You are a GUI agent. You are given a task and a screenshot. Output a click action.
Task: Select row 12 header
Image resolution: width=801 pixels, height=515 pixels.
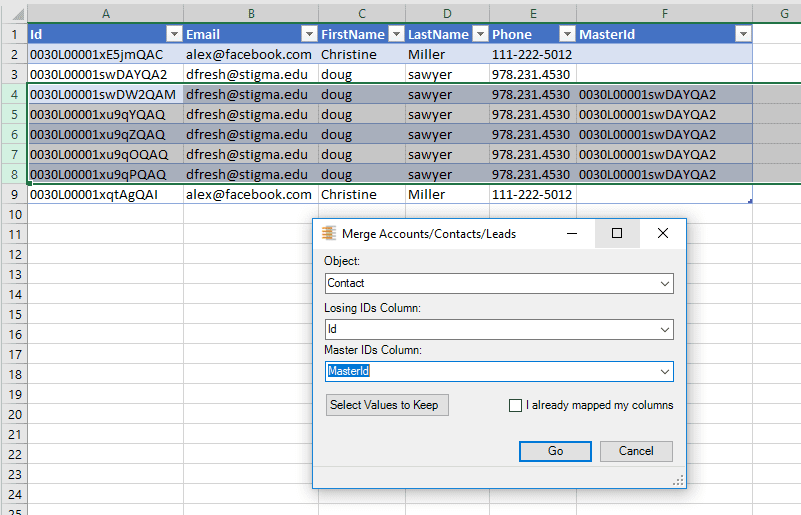[x=14, y=254]
